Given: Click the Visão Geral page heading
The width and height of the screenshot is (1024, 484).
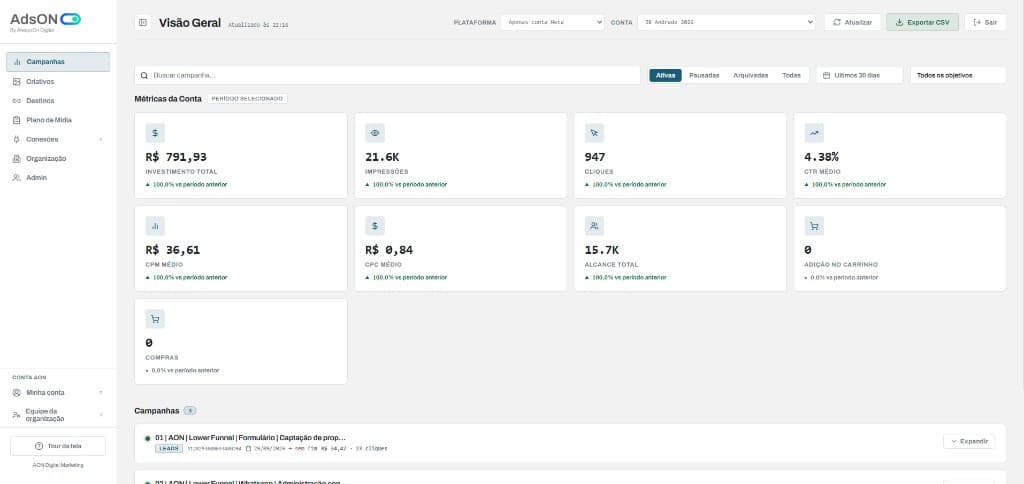Looking at the screenshot, I should click(189, 23).
